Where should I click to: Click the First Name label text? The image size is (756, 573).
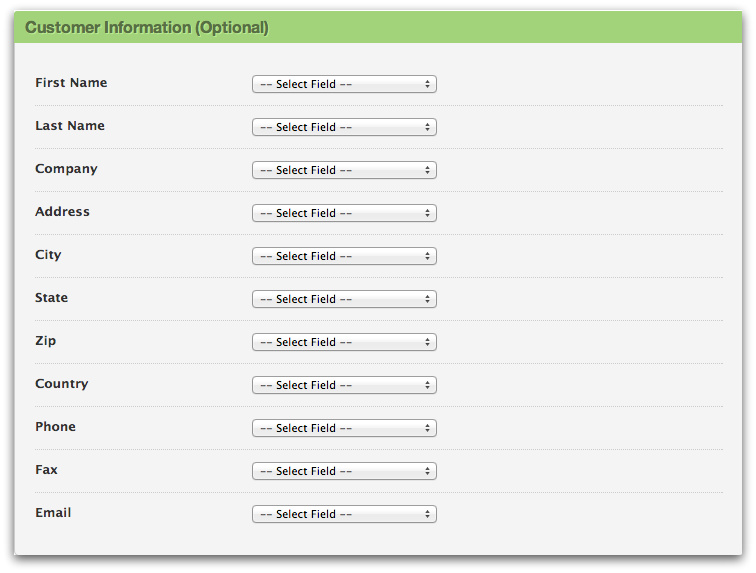(x=71, y=83)
